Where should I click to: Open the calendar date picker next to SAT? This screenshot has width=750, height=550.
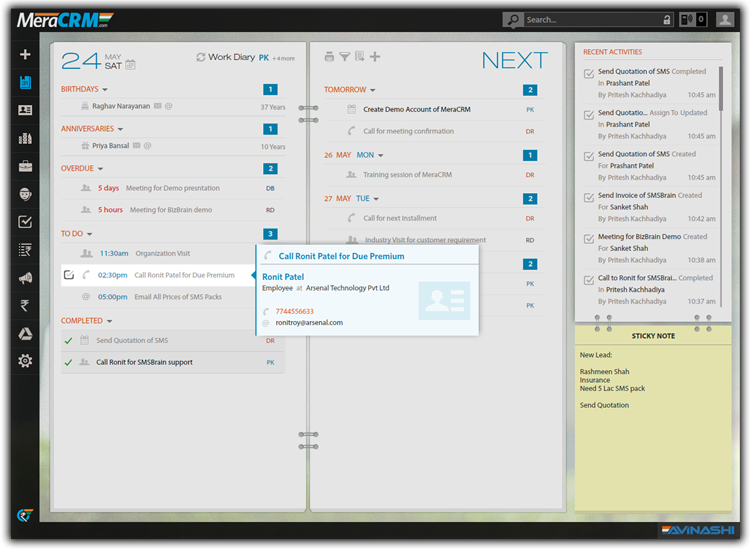[130, 65]
